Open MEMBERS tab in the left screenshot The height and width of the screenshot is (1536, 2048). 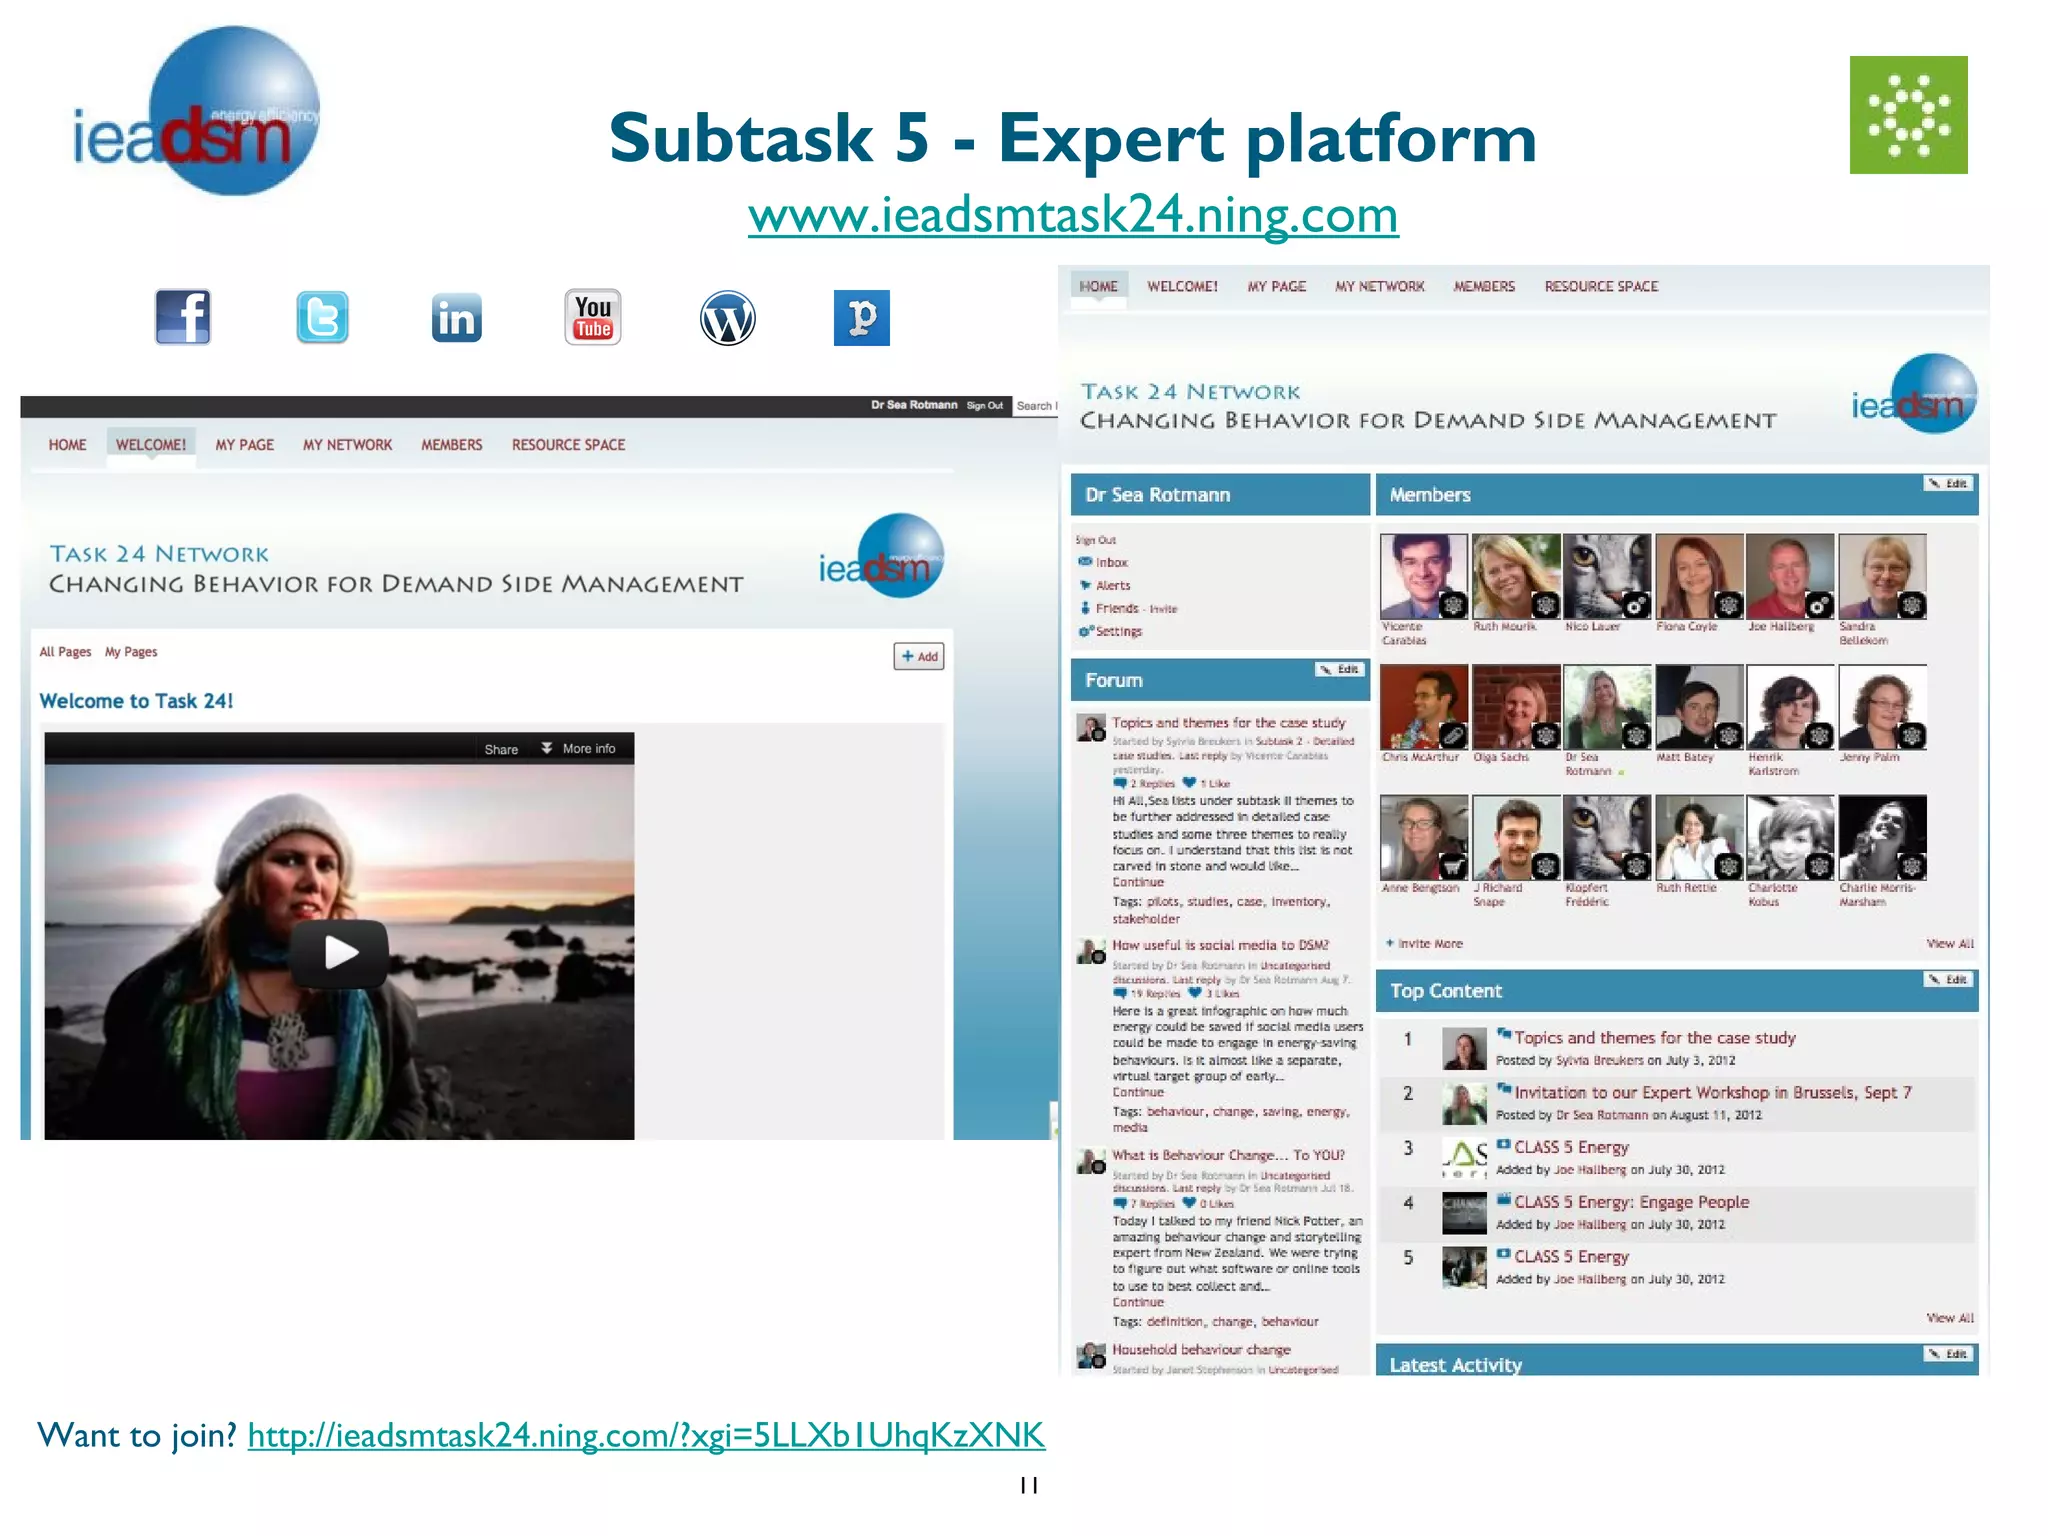pos(452,445)
